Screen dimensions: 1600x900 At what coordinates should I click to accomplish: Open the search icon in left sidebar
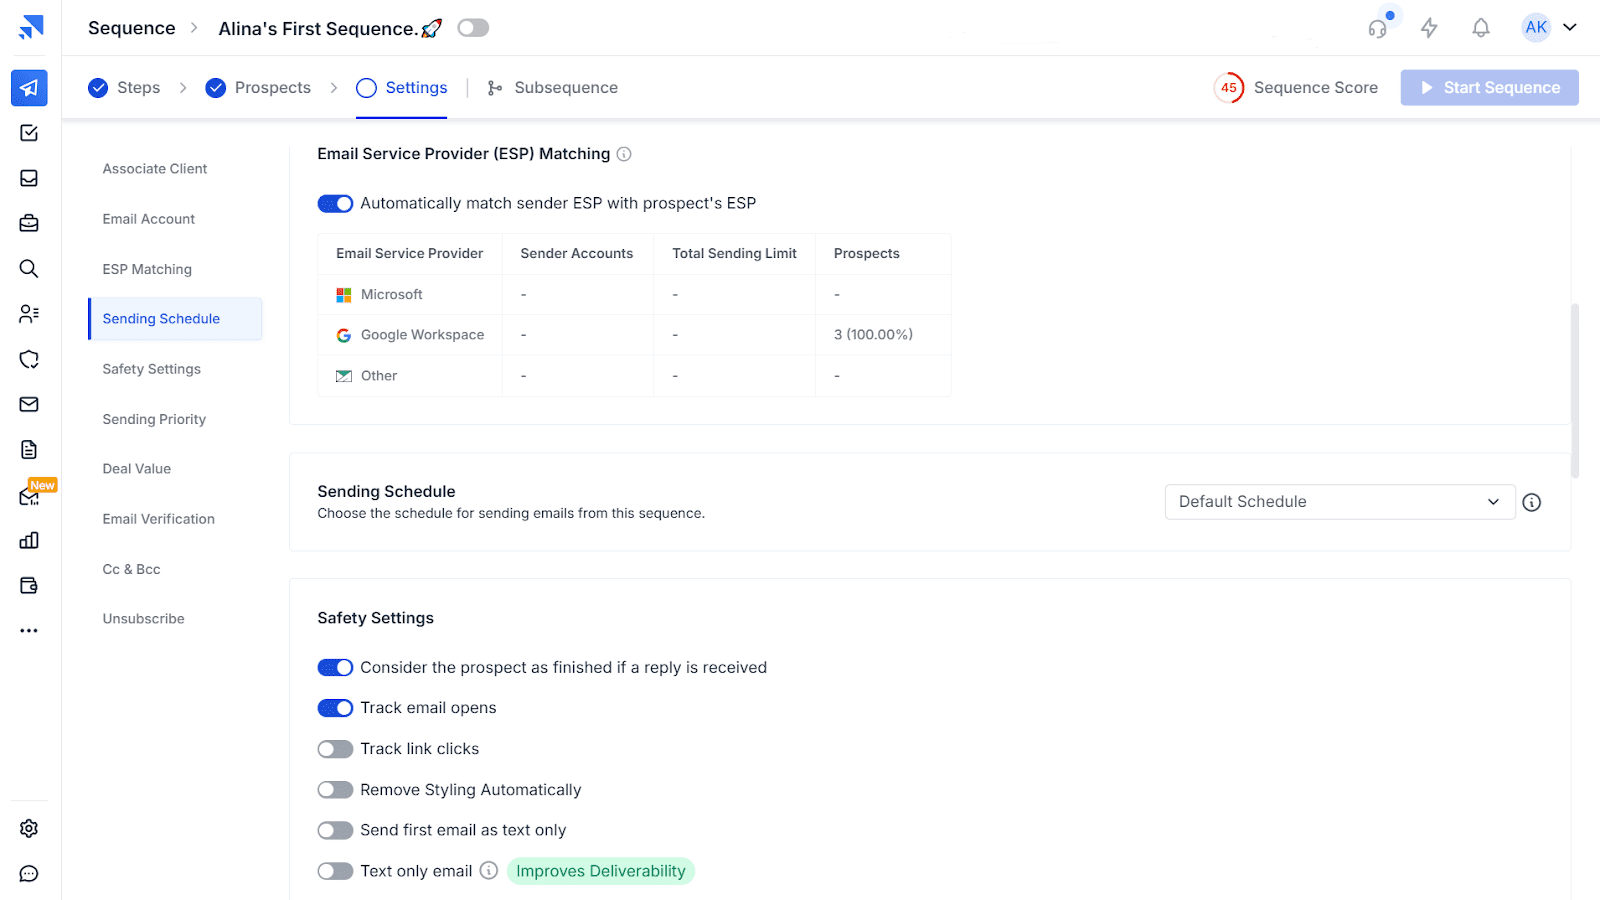(29, 269)
